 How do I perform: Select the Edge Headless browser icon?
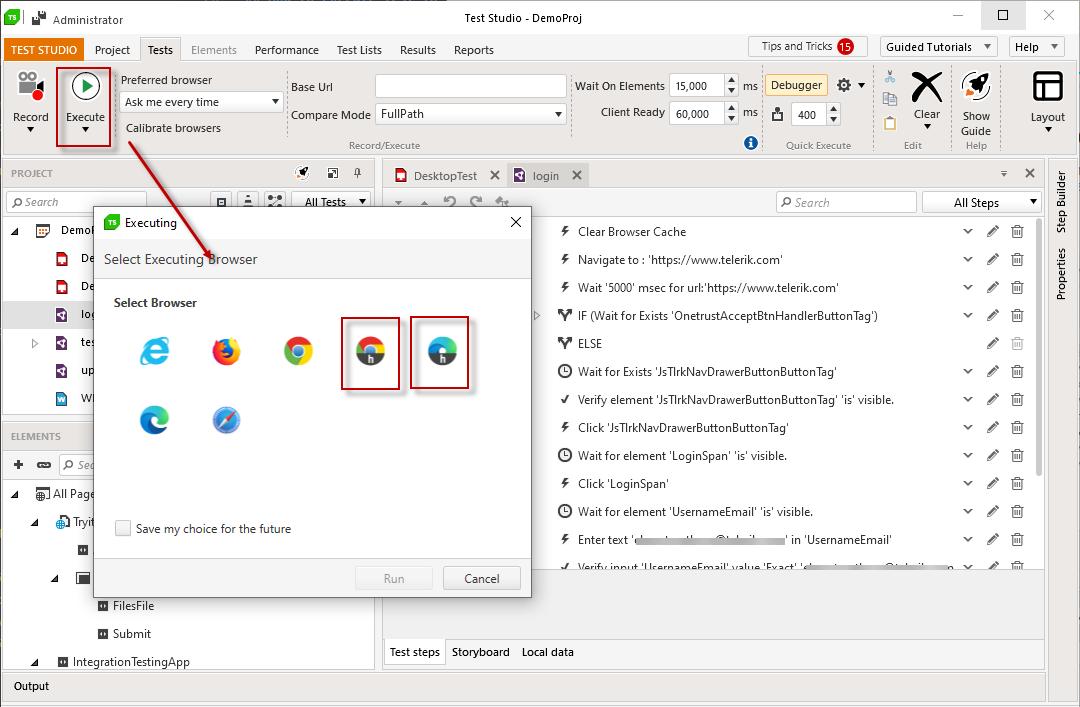(441, 351)
